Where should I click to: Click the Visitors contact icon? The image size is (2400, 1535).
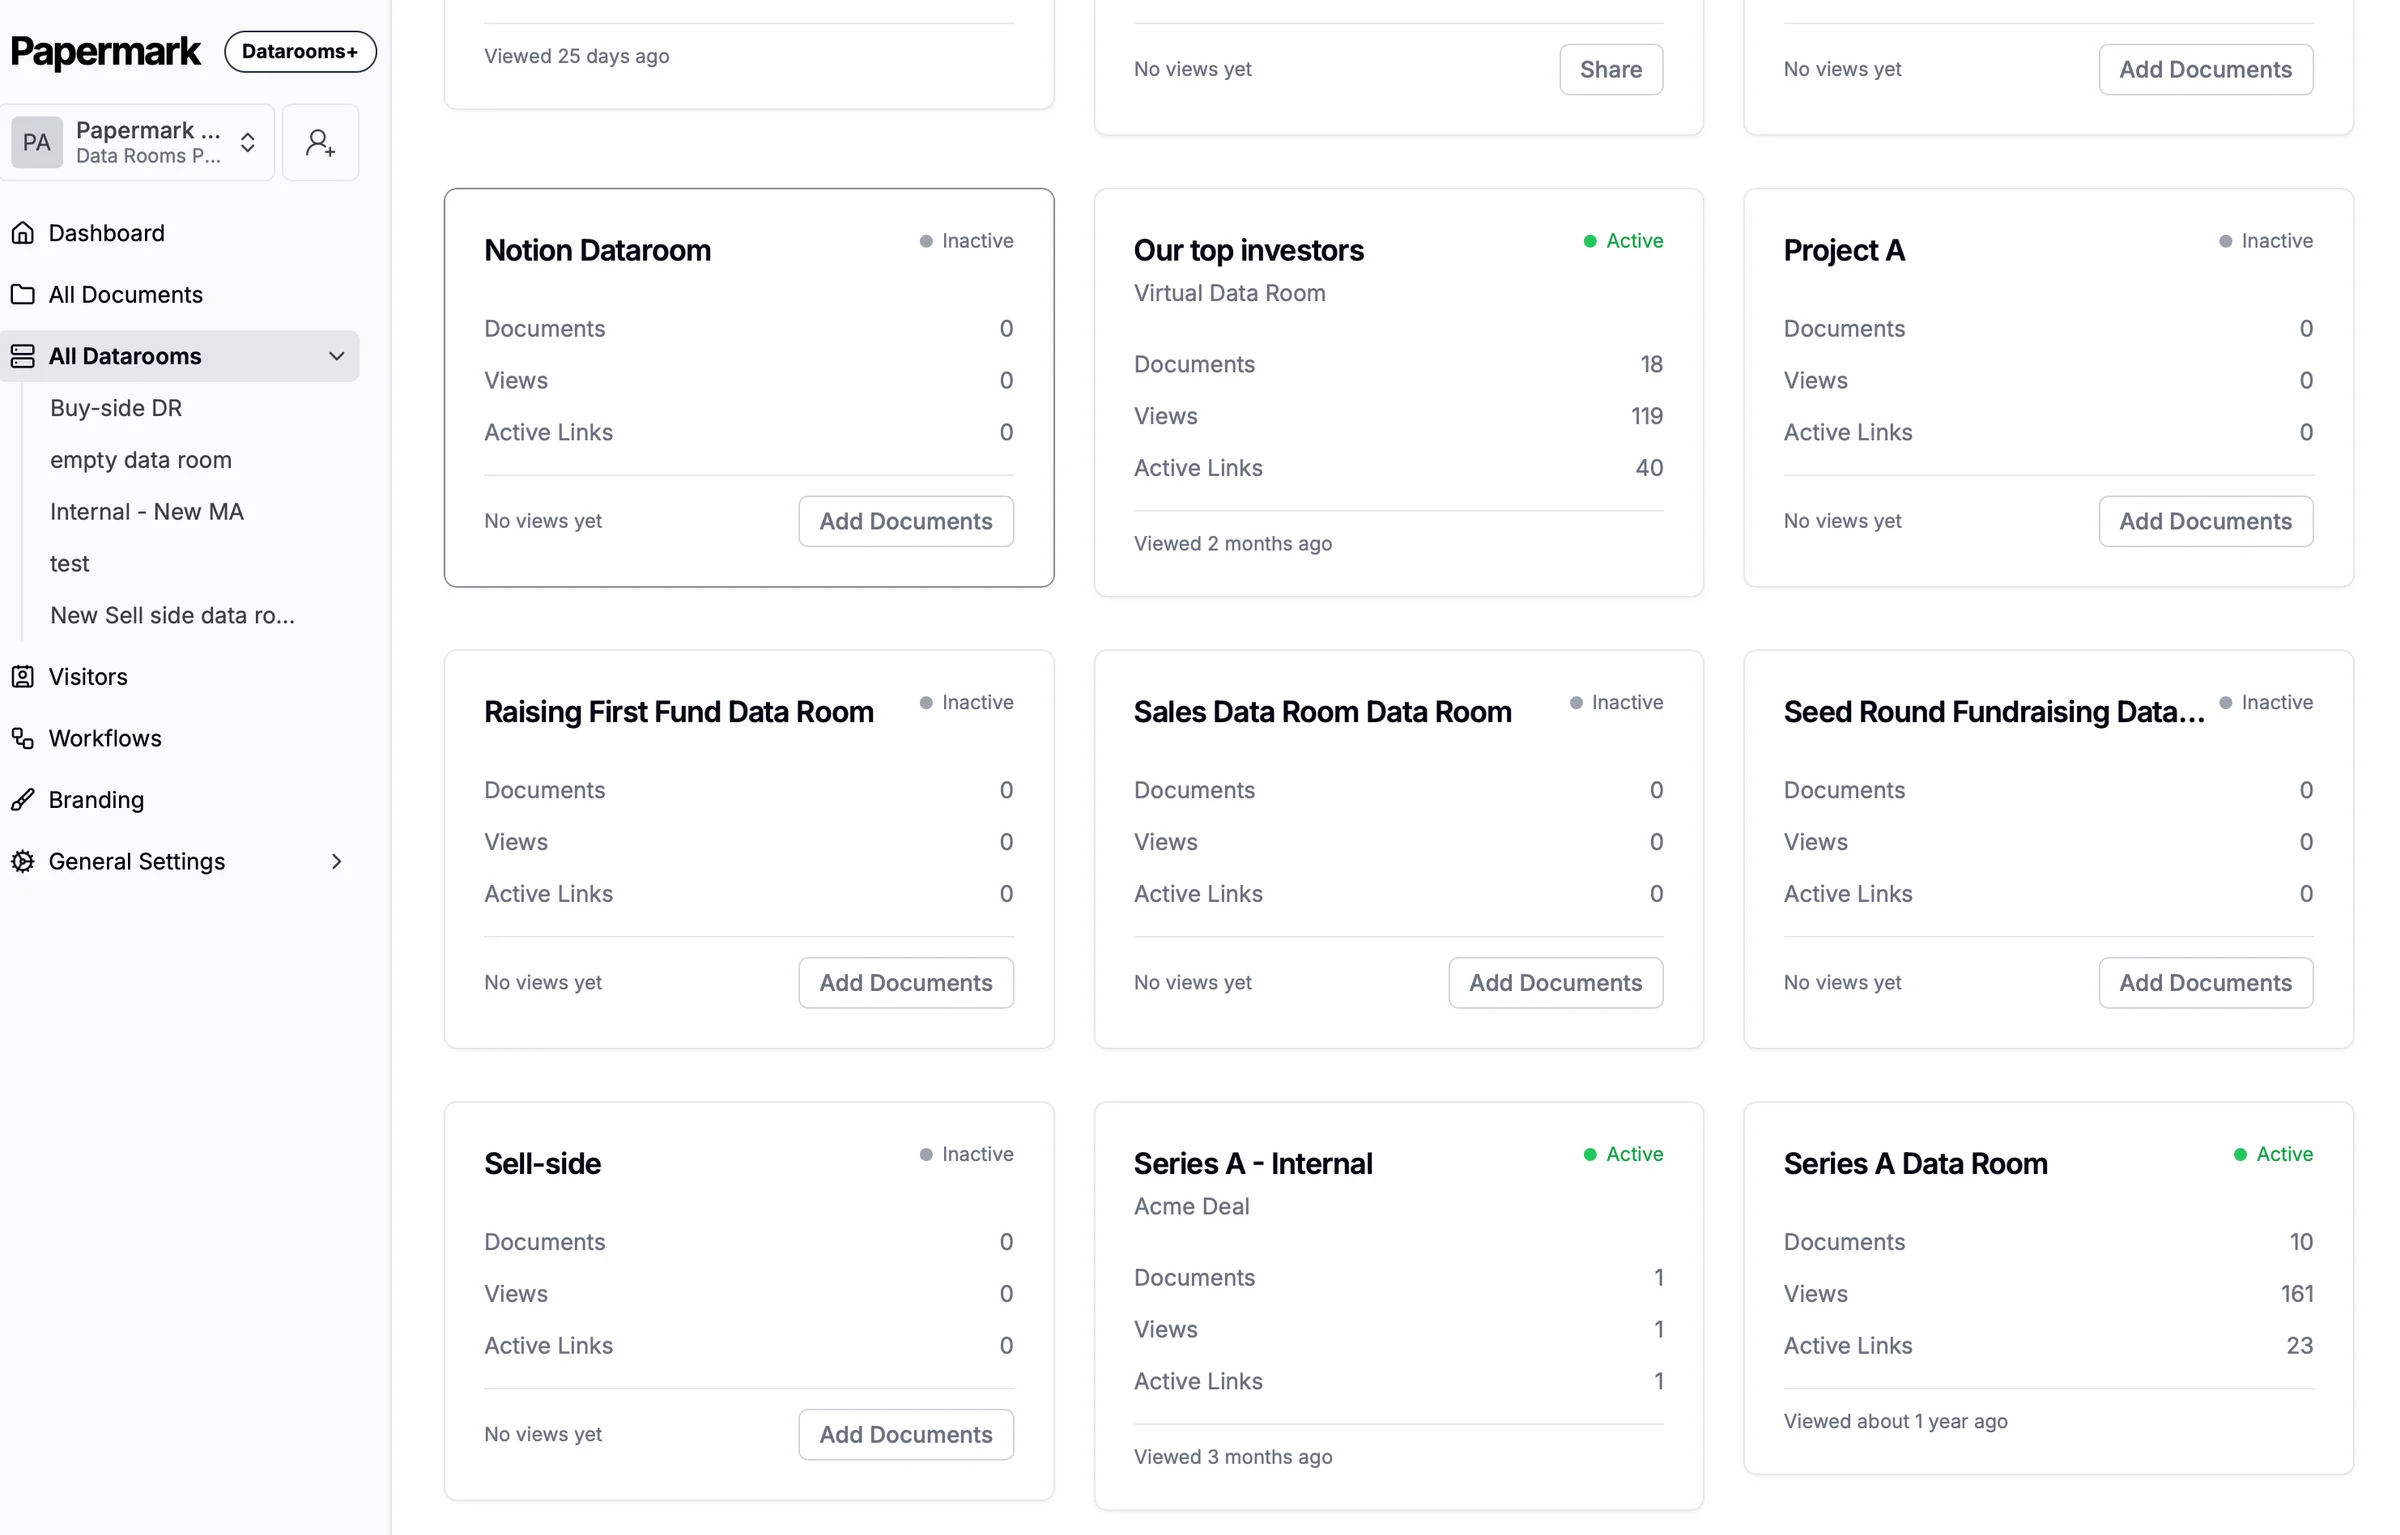click(22, 677)
